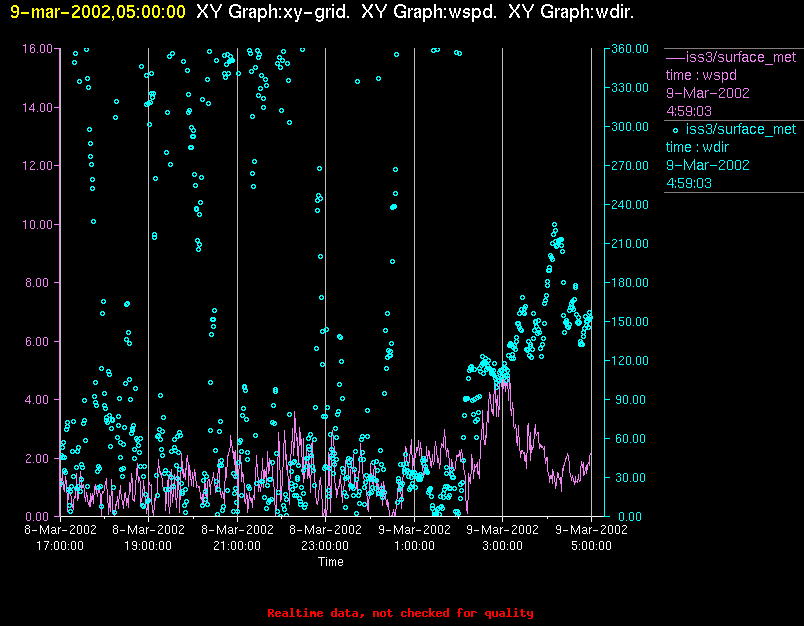Click the pink 16.00 left axis label
This screenshot has width=804, height=626.
pyautogui.click(x=37, y=49)
